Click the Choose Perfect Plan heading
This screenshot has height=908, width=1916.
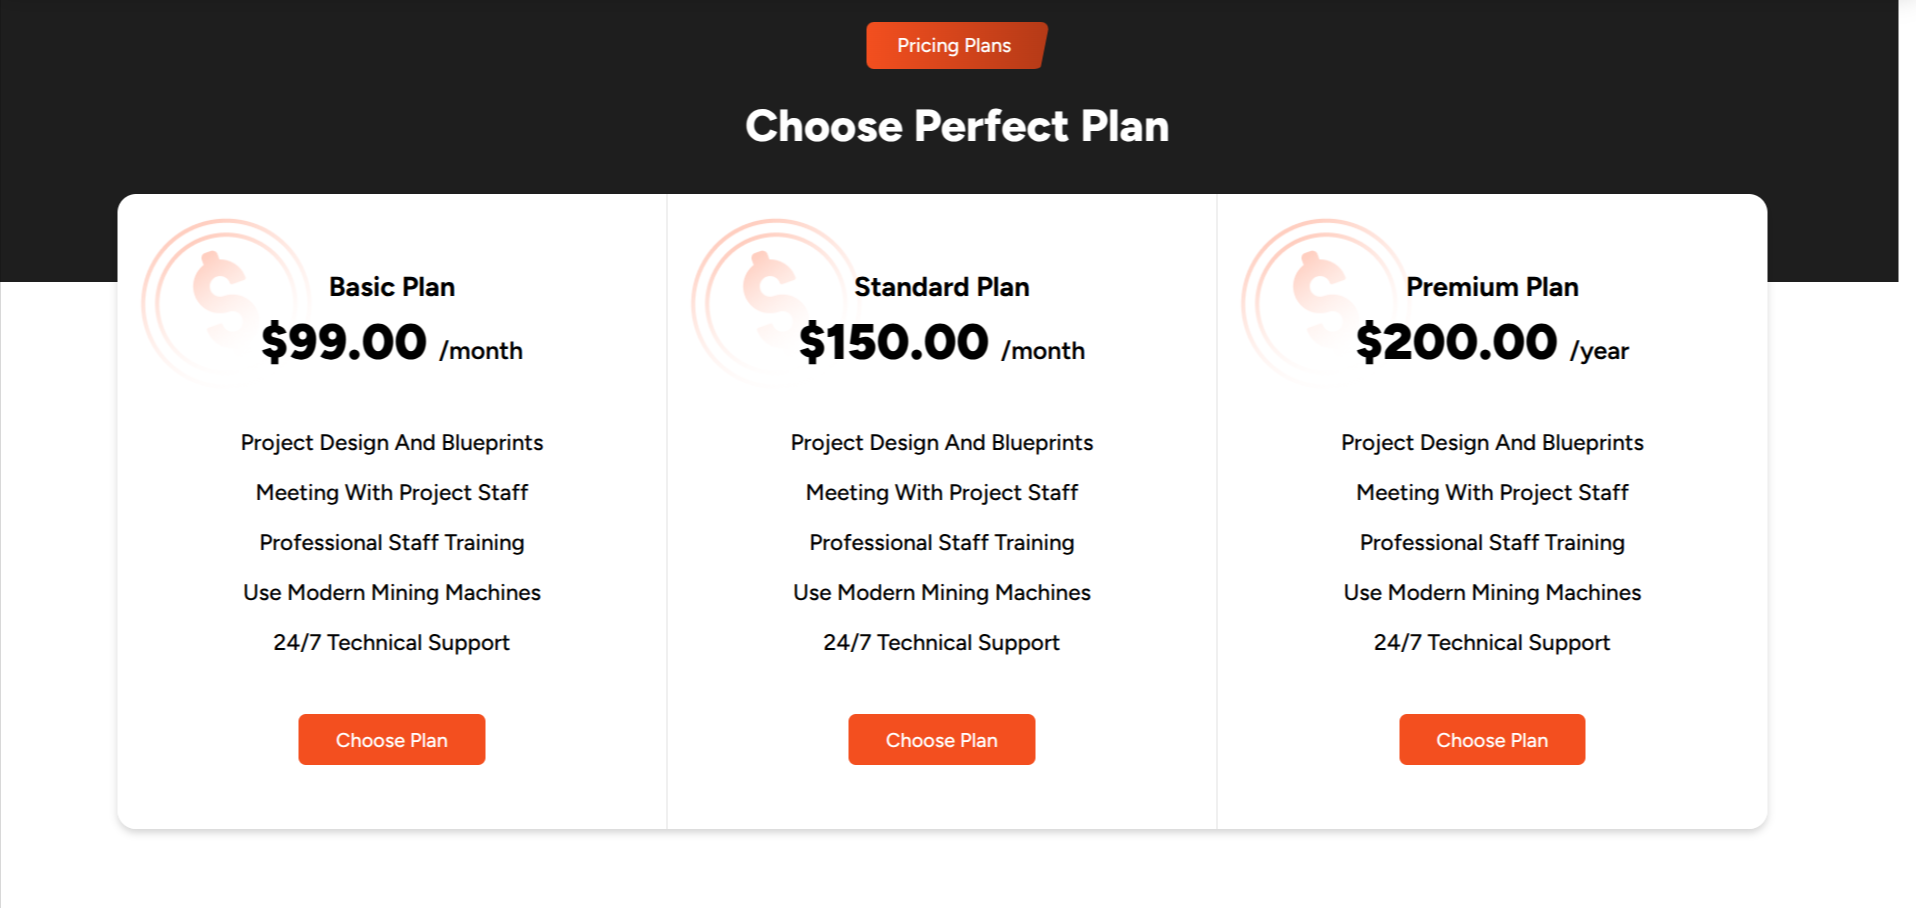(957, 126)
